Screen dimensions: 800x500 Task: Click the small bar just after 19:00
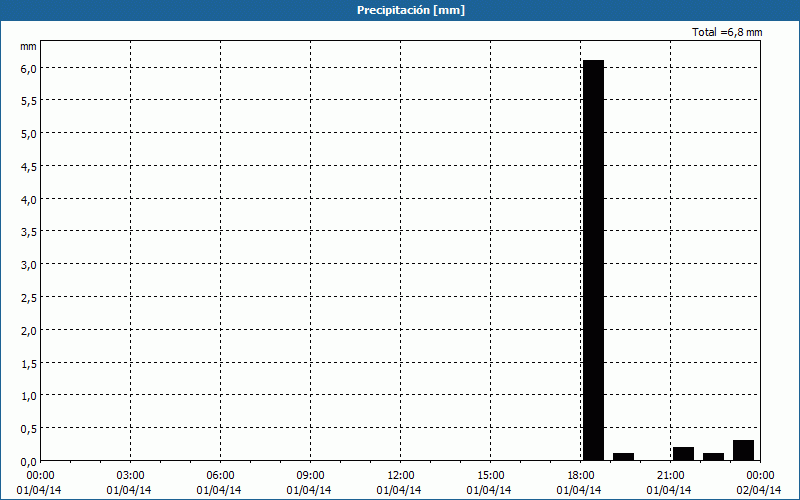[x=623, y=457]
